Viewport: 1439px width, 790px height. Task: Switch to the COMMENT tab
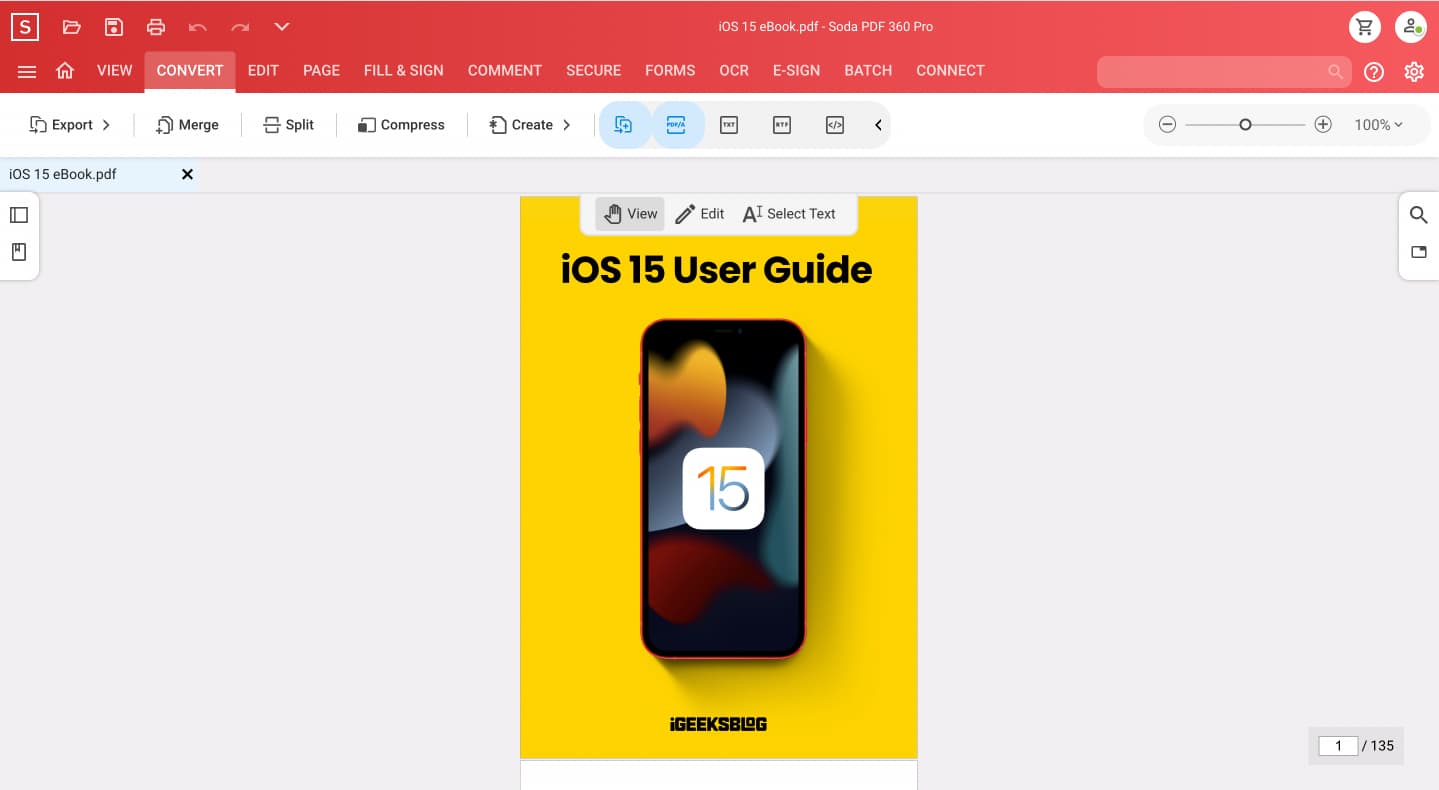[505, 71]
